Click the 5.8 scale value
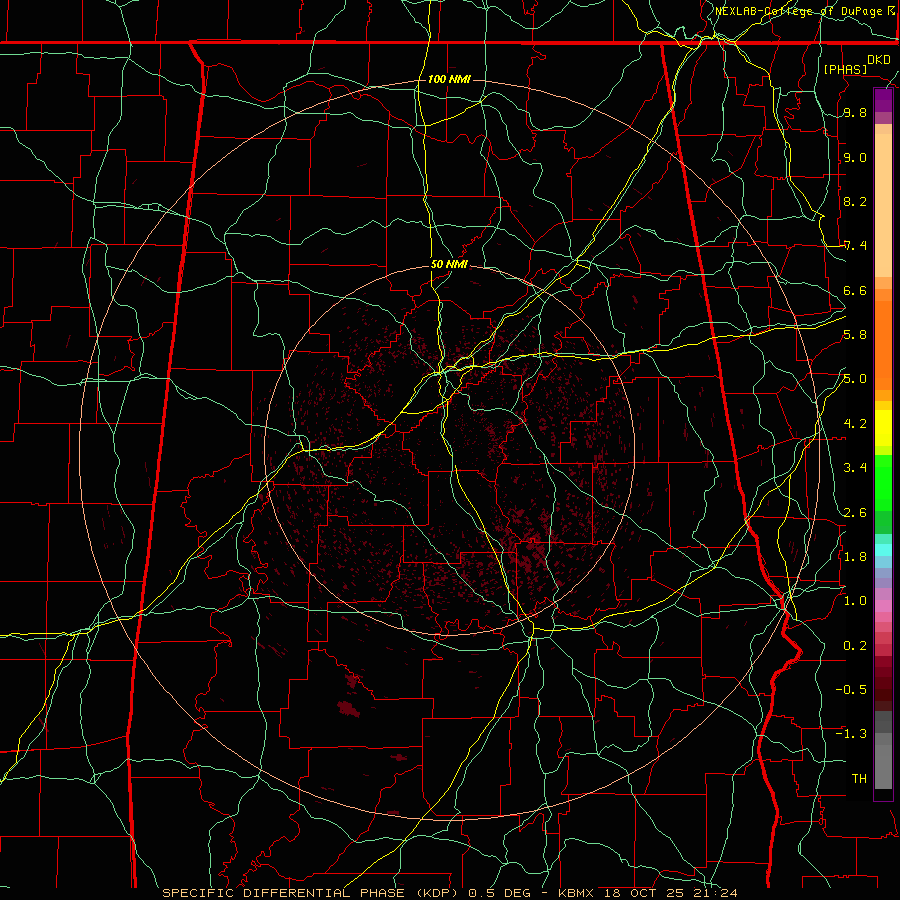900x900 pixels. coord(855,335)
